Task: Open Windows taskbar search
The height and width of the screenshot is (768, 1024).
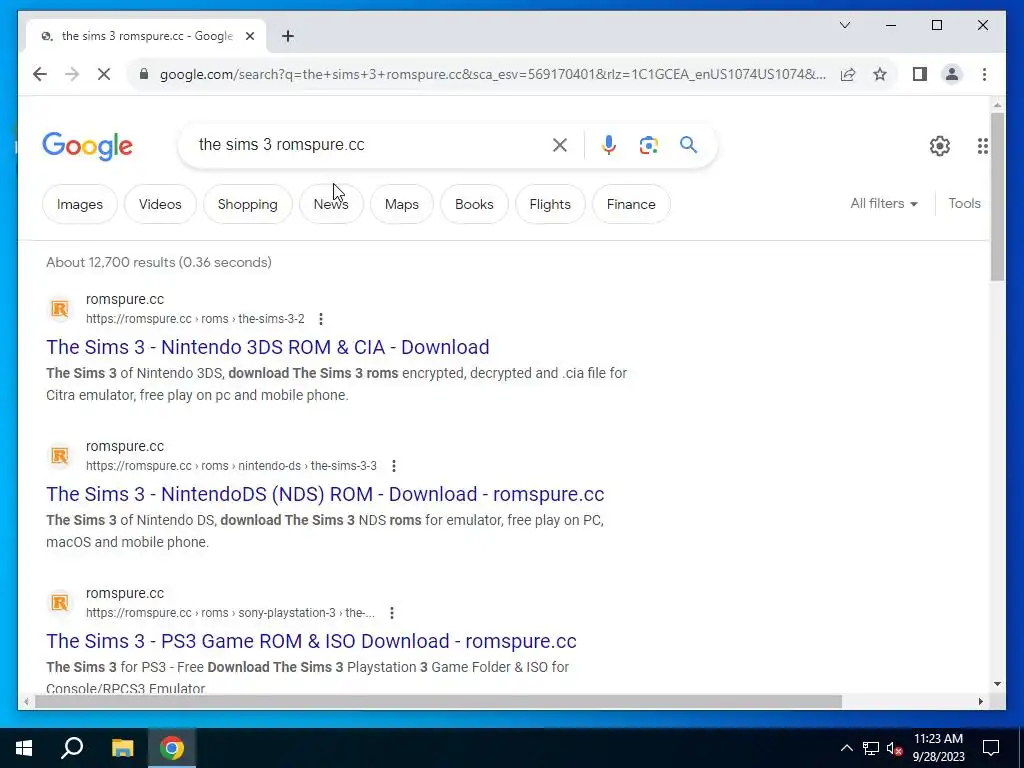Action: pyautogui.click(x=72, y=748)
